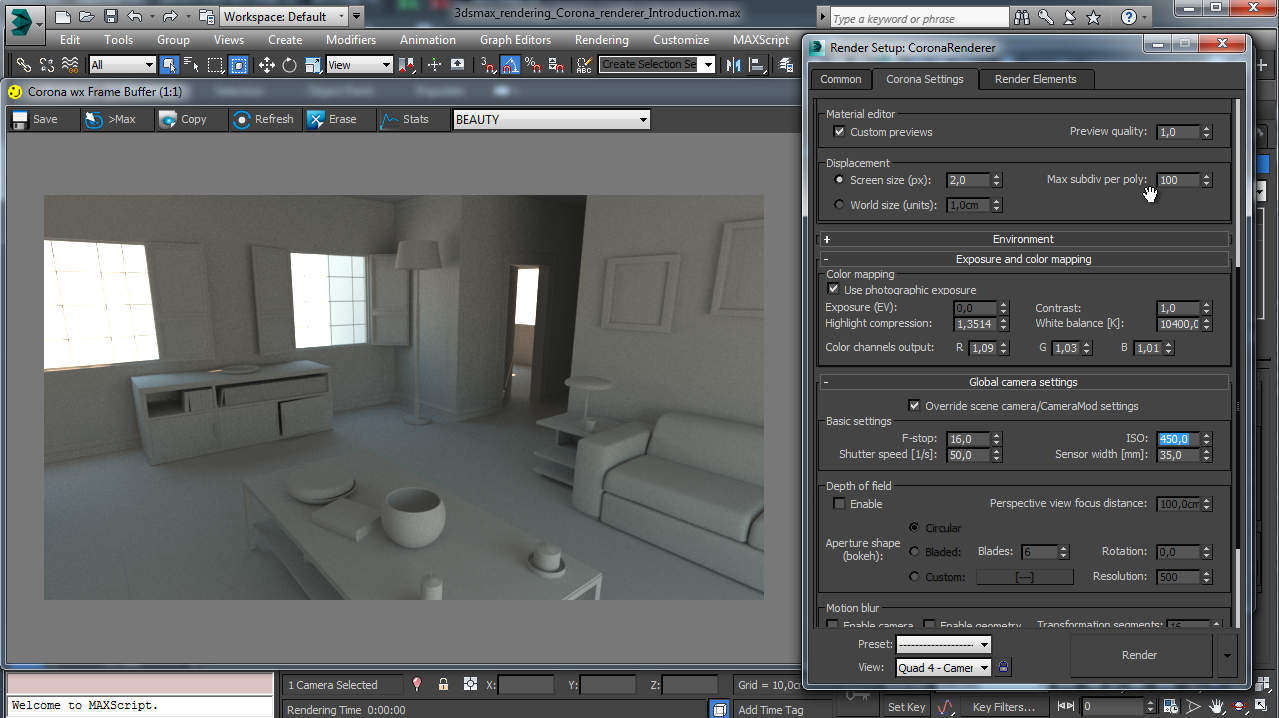The width and height of the screenshot is (1279, 718).
Task: Toggle the 3D Snaps button
Action: point(488,65)
